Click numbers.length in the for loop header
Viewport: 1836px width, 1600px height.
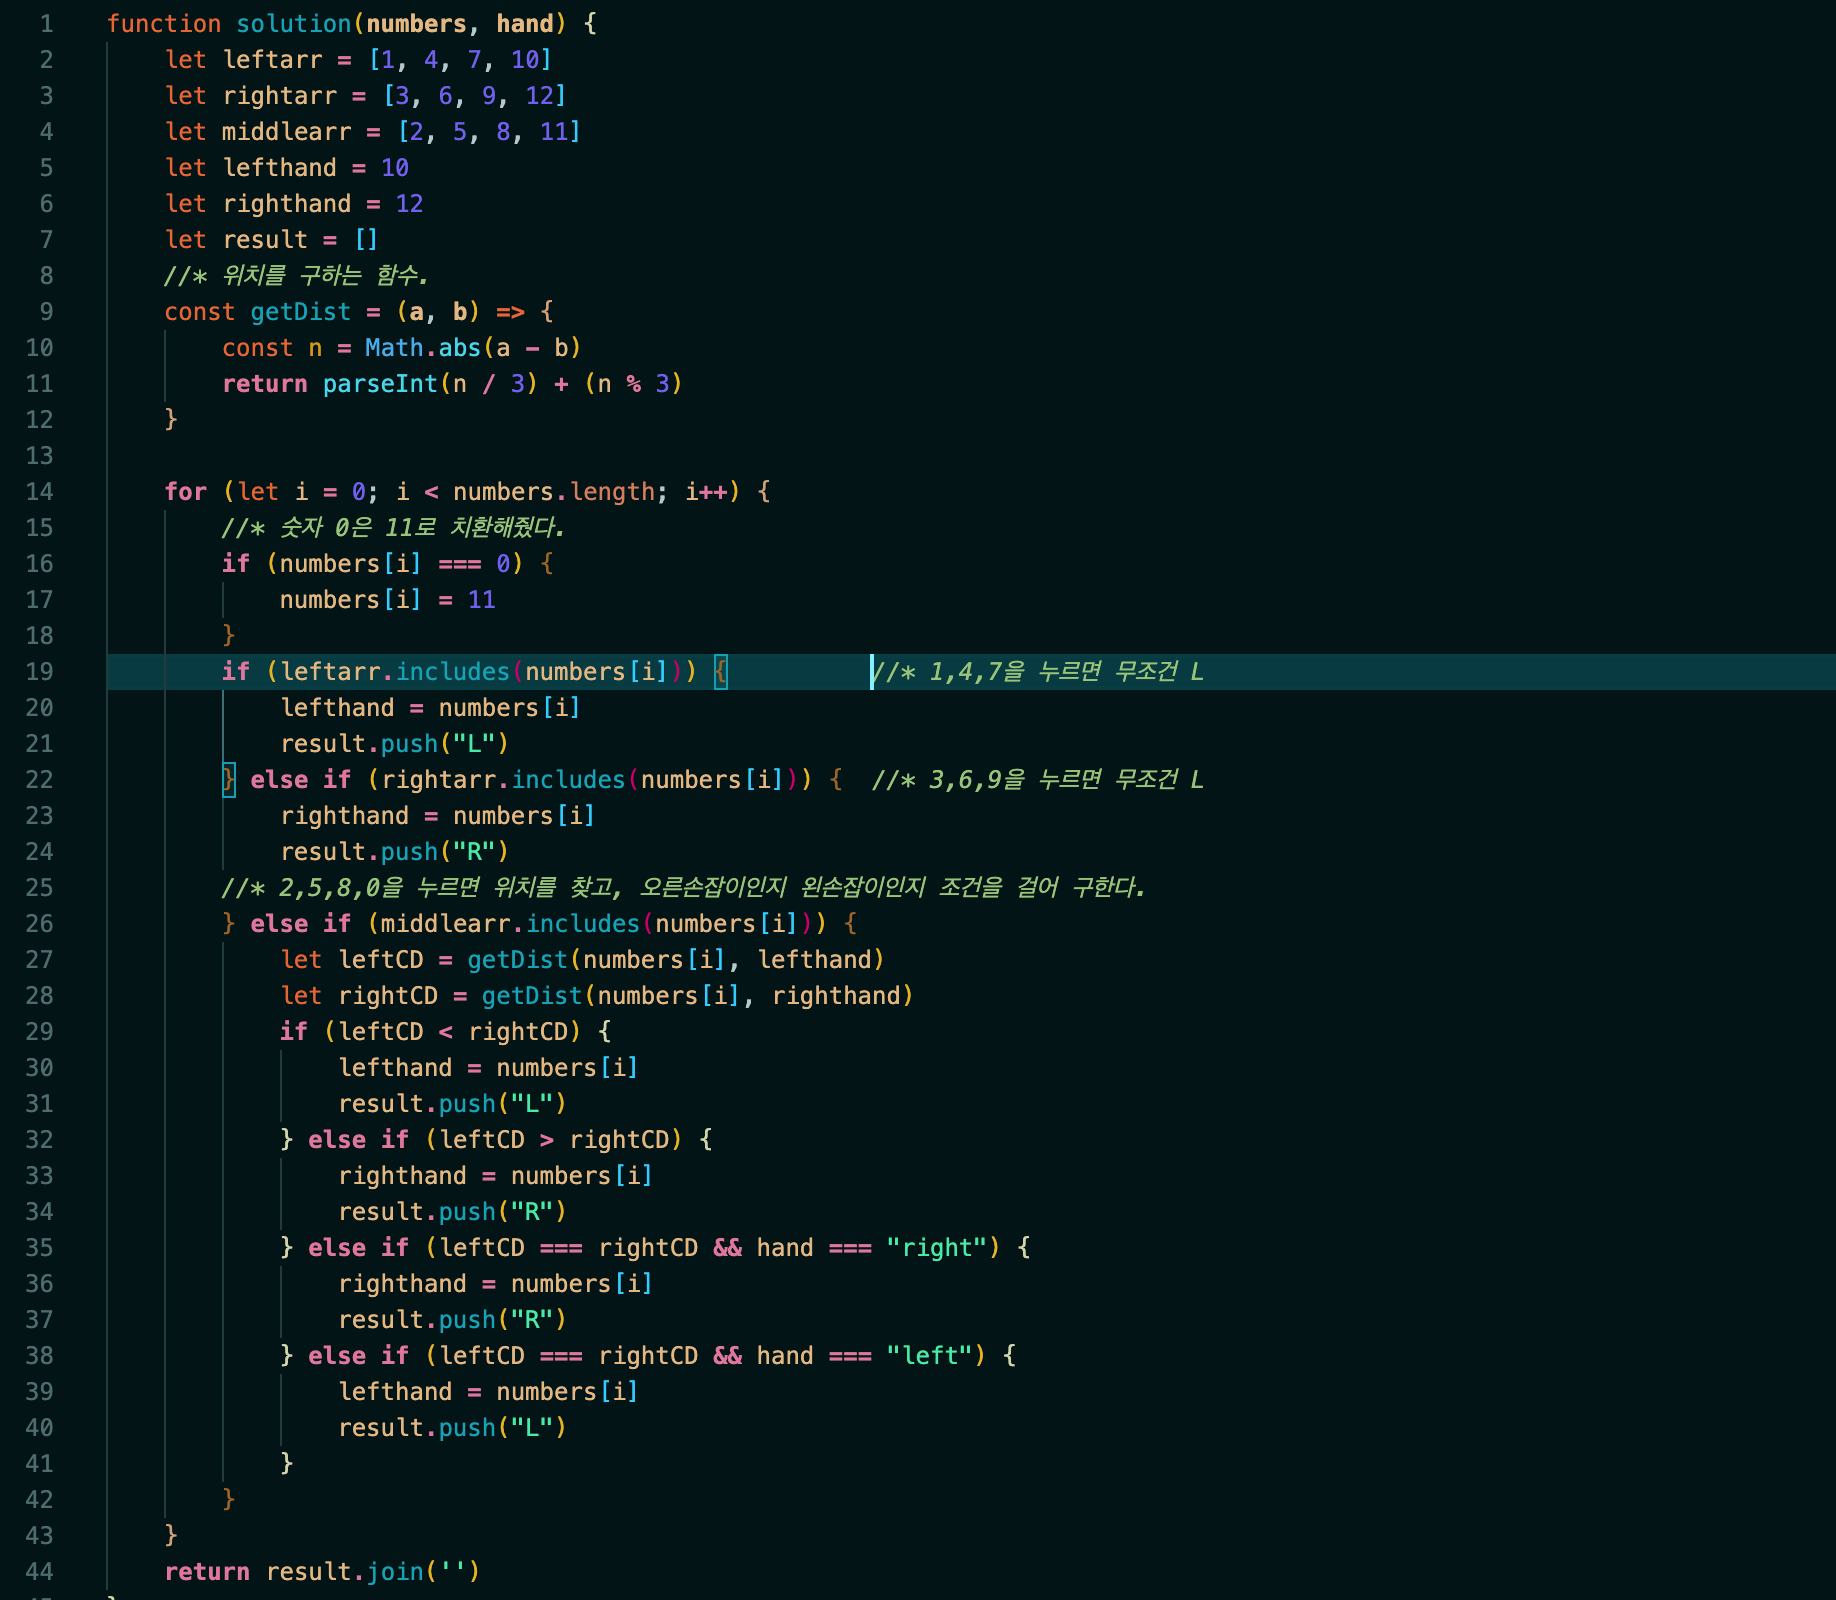click(553, 492)
